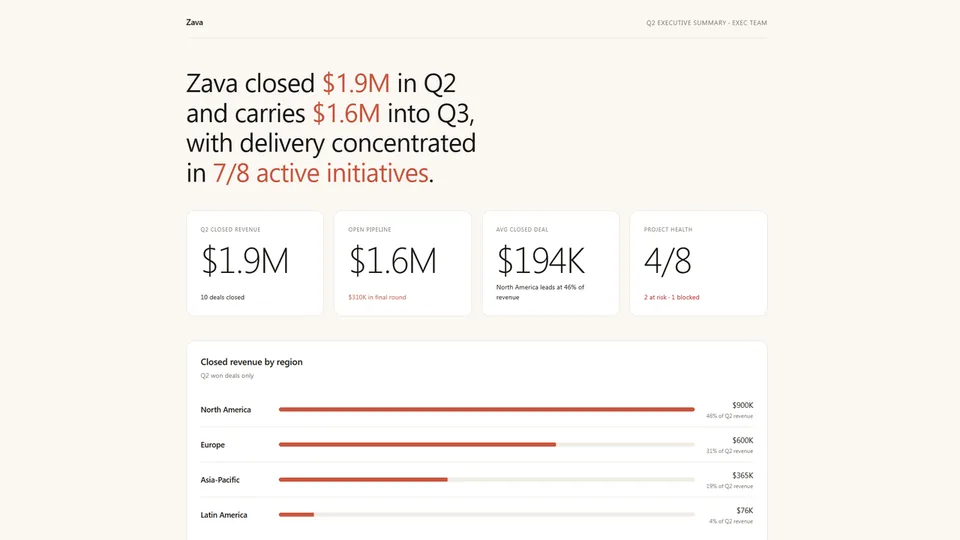Click the 'Q2 won deals only' subtitle
Viewport: 960px width, 540px height.
(227, 375)
